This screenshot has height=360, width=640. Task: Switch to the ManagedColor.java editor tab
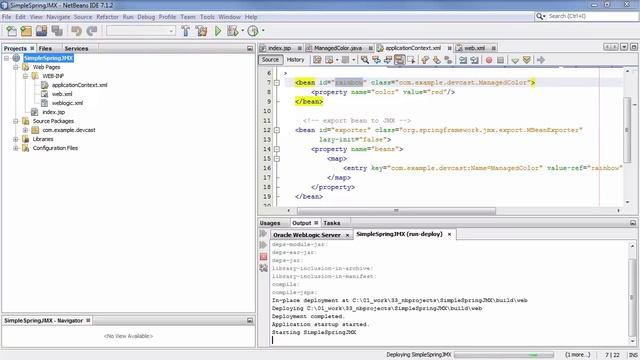338,48
